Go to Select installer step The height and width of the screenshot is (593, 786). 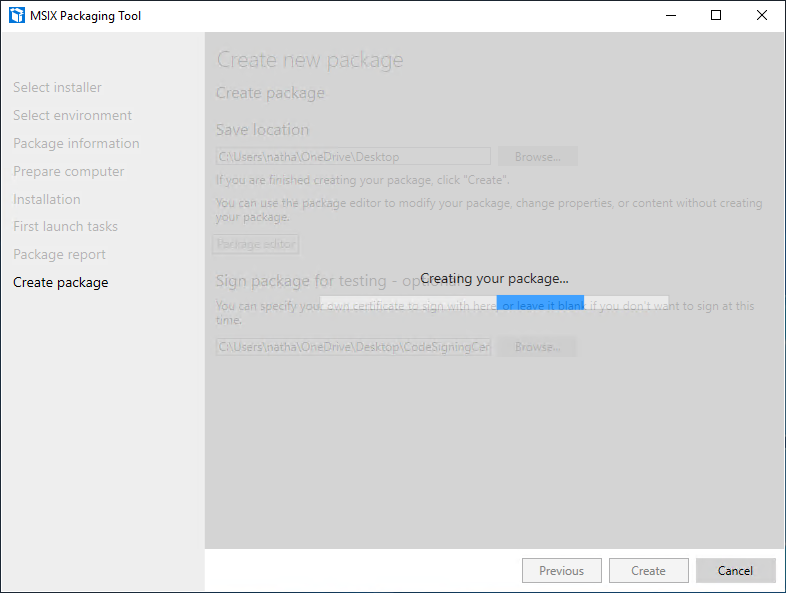coord(57,87)
